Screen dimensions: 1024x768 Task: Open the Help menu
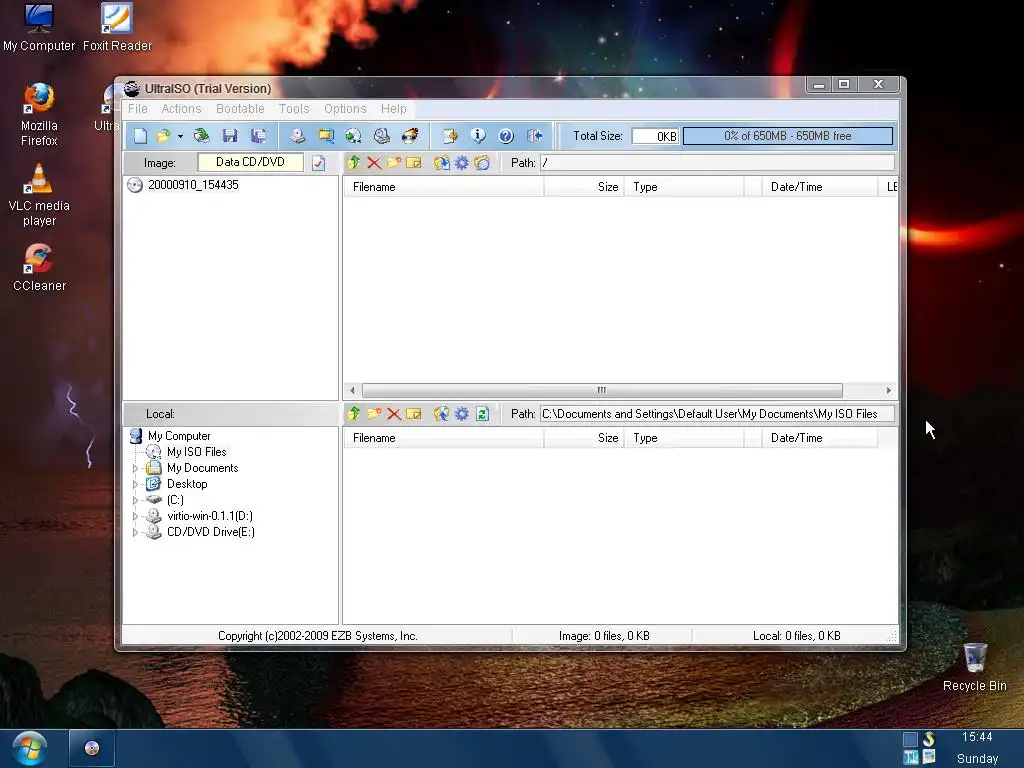coord(394,108)
